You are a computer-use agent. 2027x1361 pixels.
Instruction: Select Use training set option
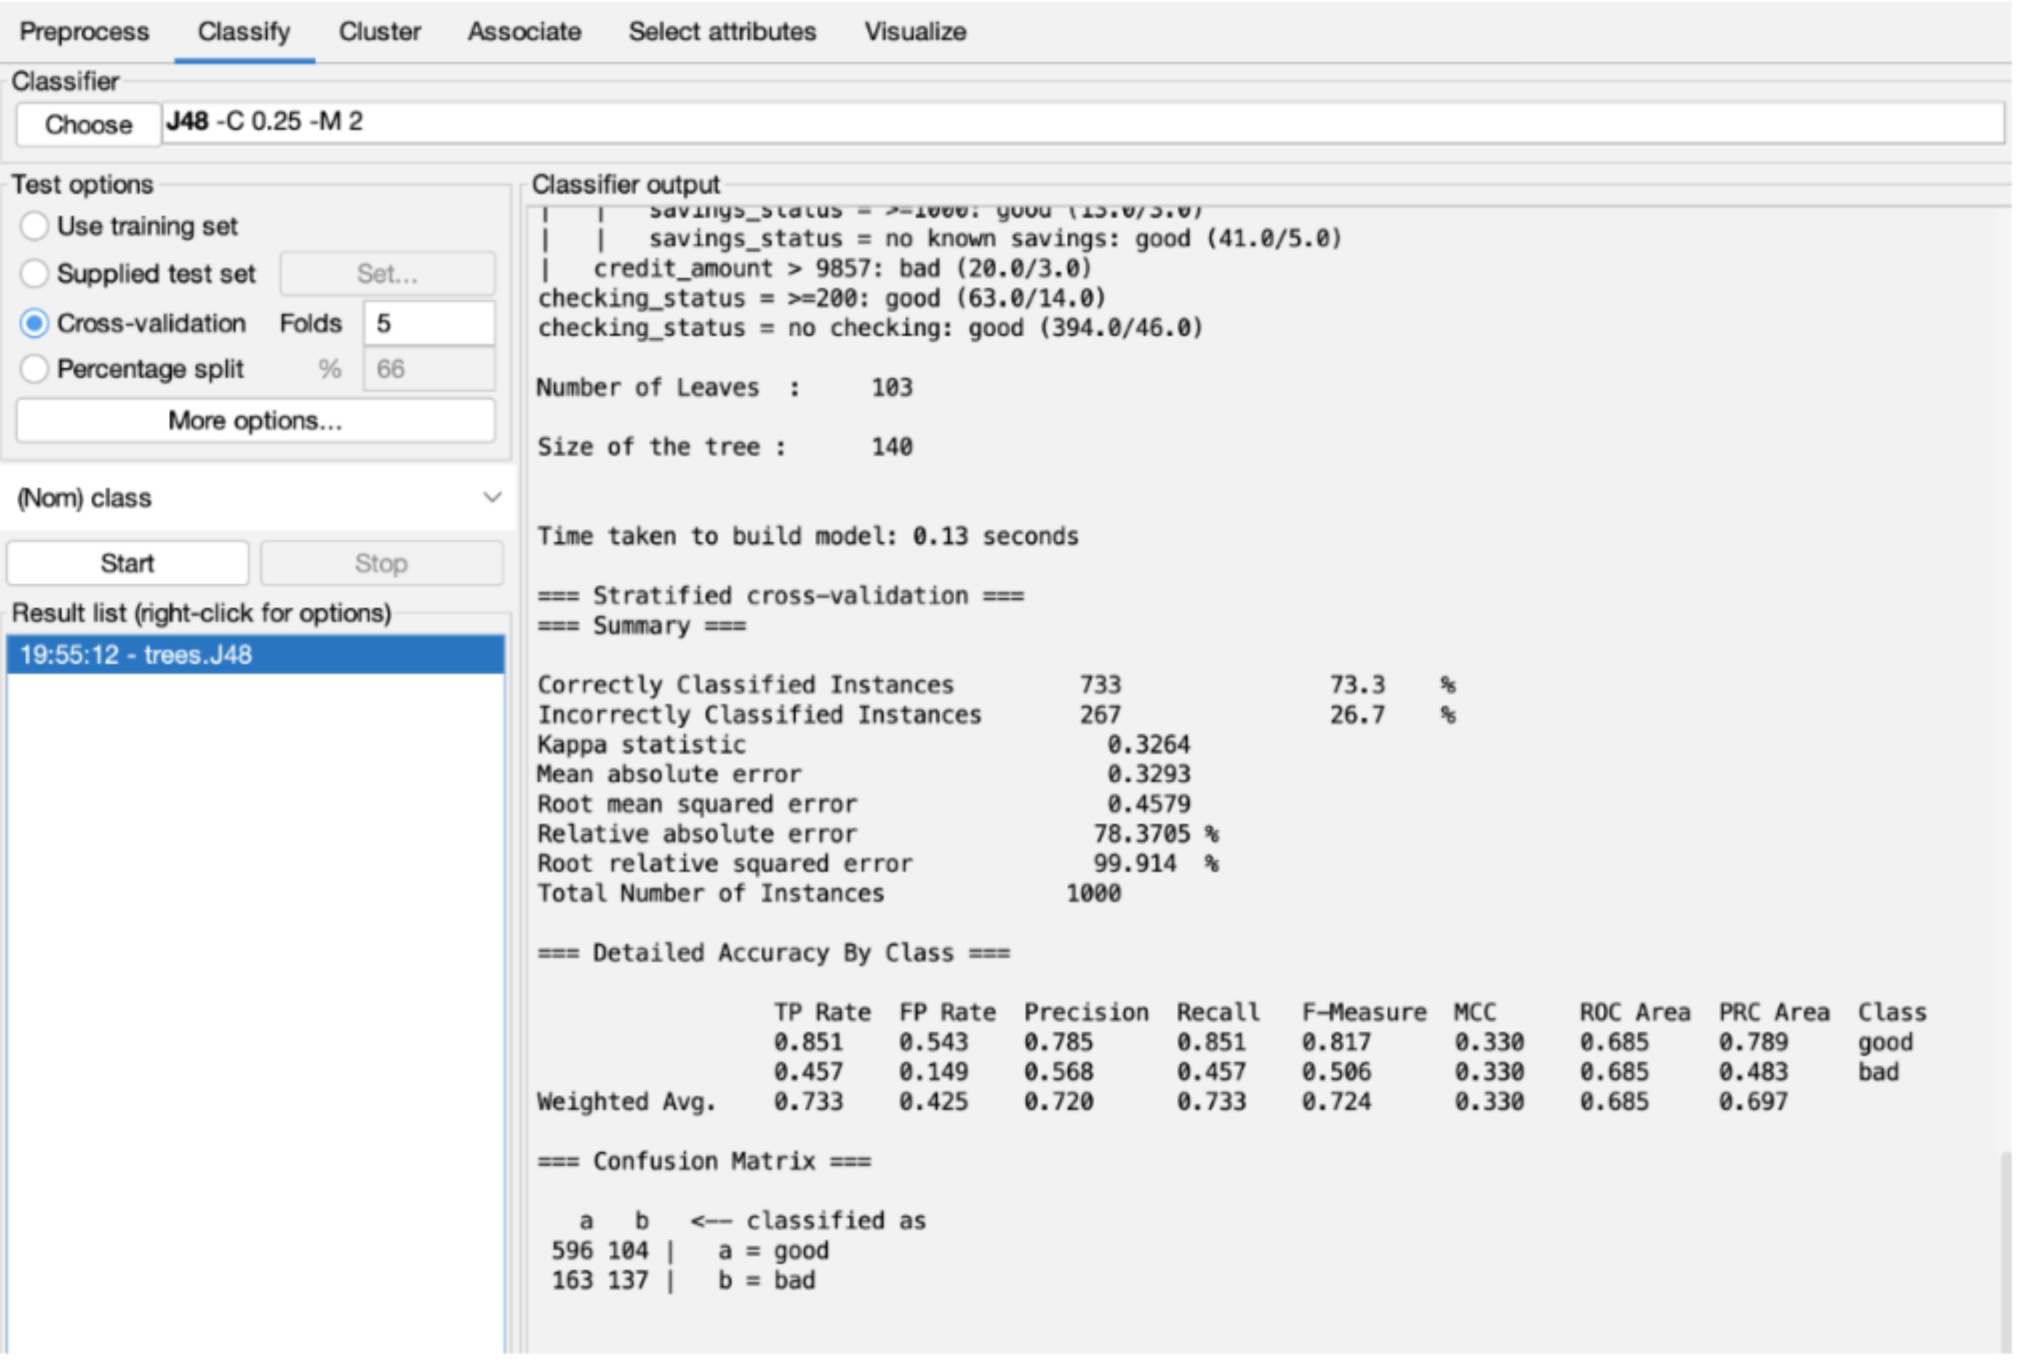click(x=34, y=226)
